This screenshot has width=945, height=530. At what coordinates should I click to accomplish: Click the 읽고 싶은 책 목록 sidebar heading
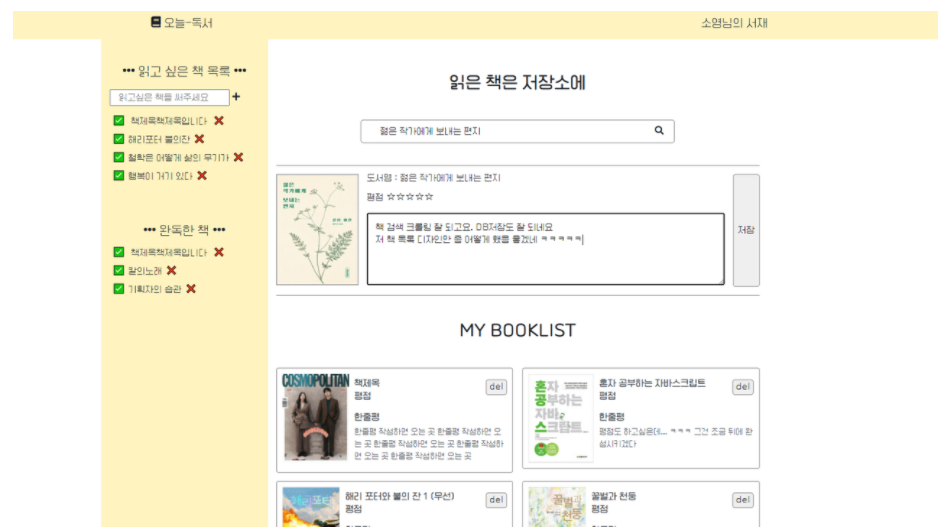tap(184, 71)
